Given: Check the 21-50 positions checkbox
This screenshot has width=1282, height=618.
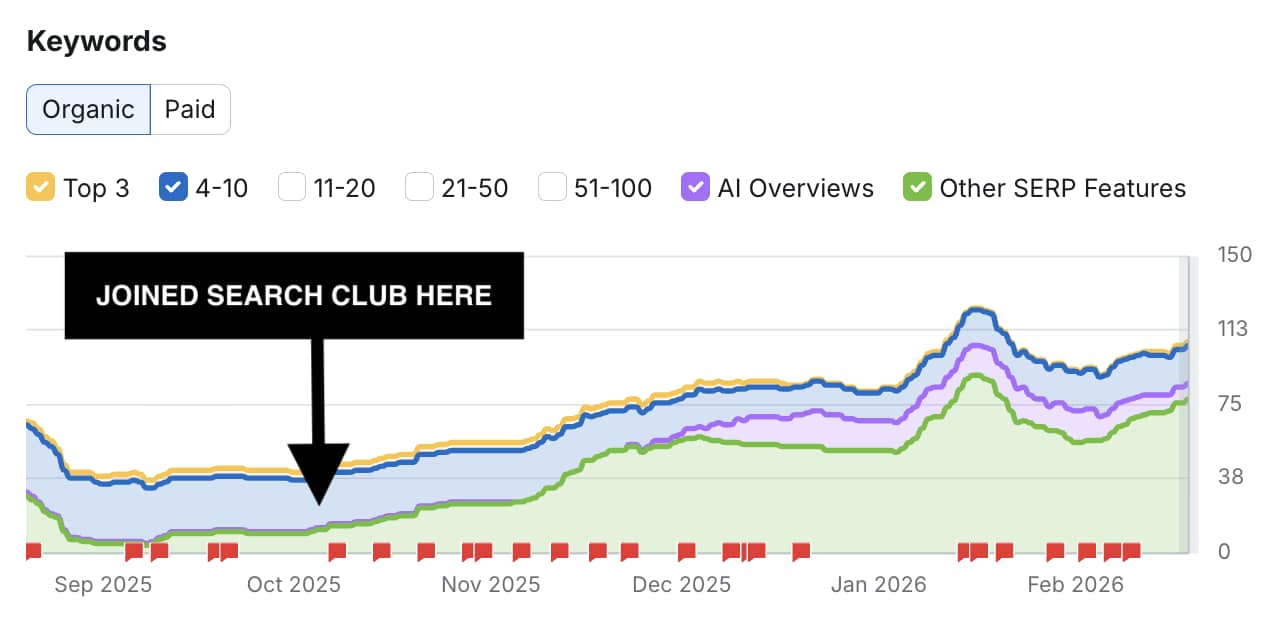Looking at the screenshot, I should (x=419, y=187).
